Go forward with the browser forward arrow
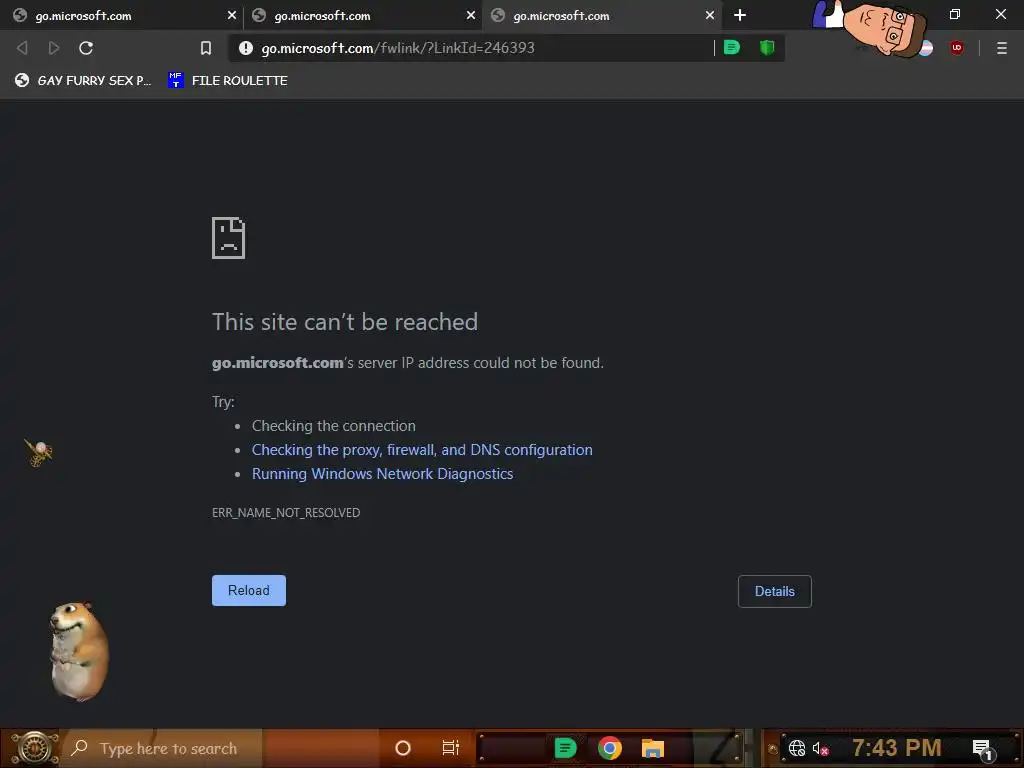This screenshot has width=1024, height=768. click(54, 48)
